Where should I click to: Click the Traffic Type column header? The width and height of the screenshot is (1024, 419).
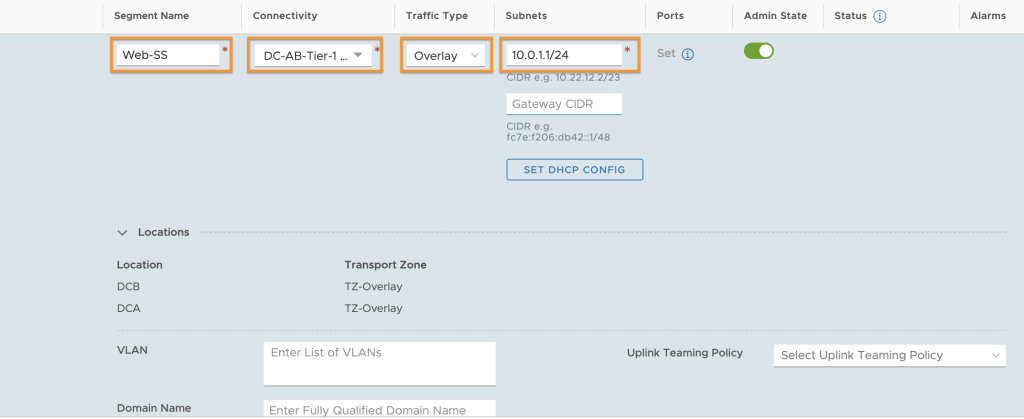pos(437,16)
